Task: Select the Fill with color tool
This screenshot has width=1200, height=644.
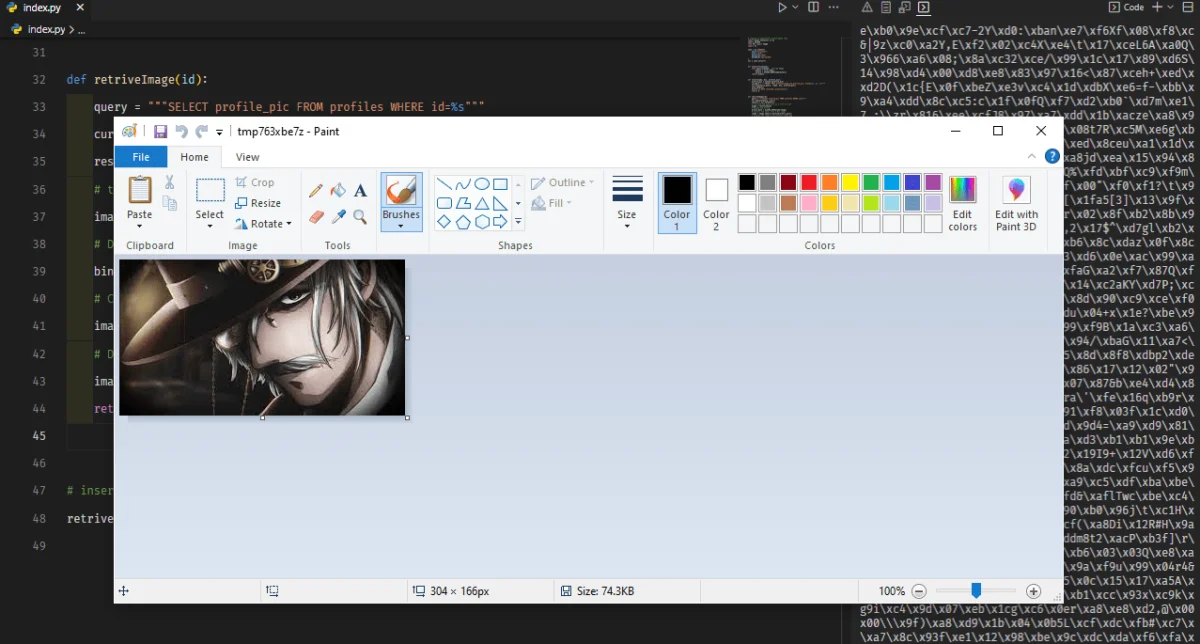Action: (x=340, y=190)
